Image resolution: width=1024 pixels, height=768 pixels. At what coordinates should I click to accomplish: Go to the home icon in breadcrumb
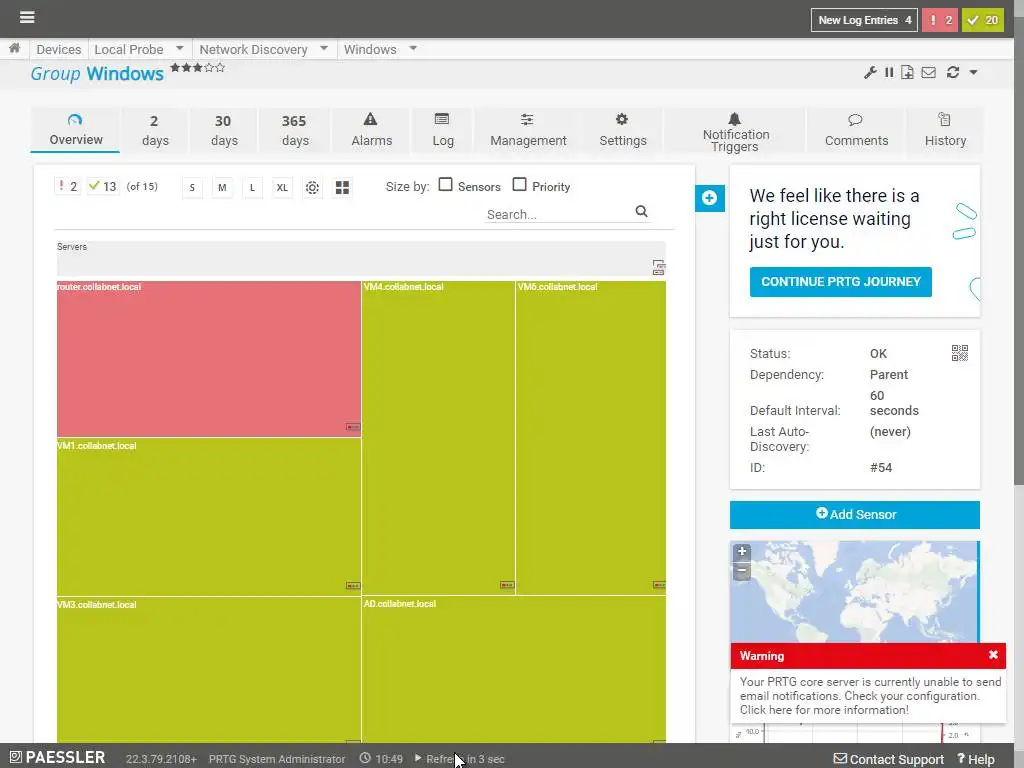point(14,48)
